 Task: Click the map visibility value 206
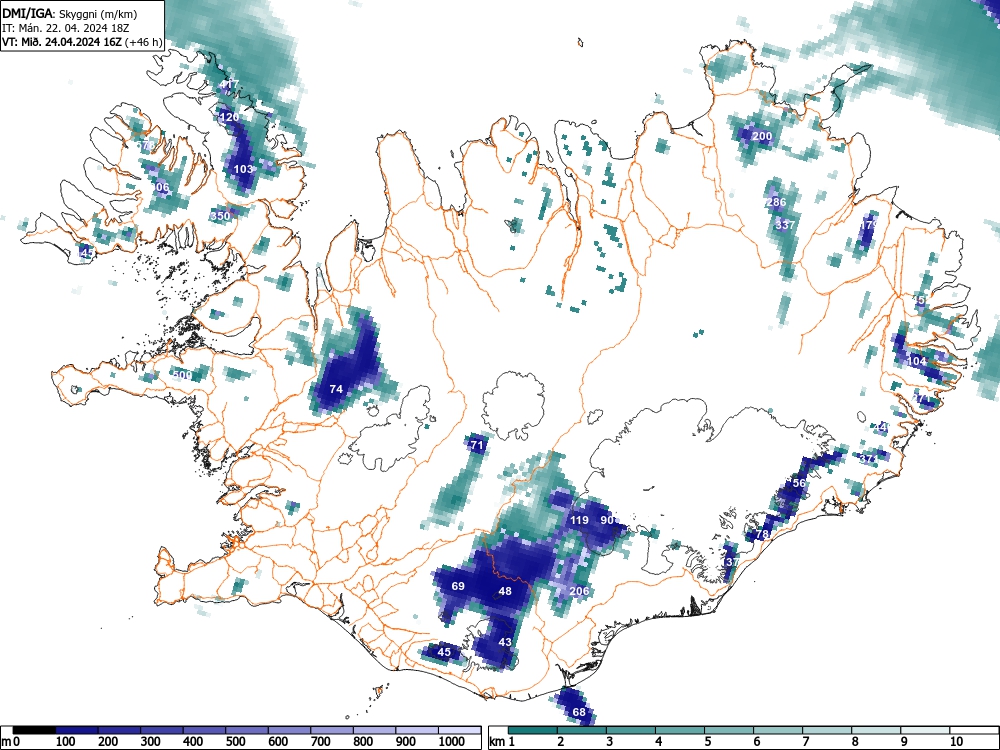point(579,591)
